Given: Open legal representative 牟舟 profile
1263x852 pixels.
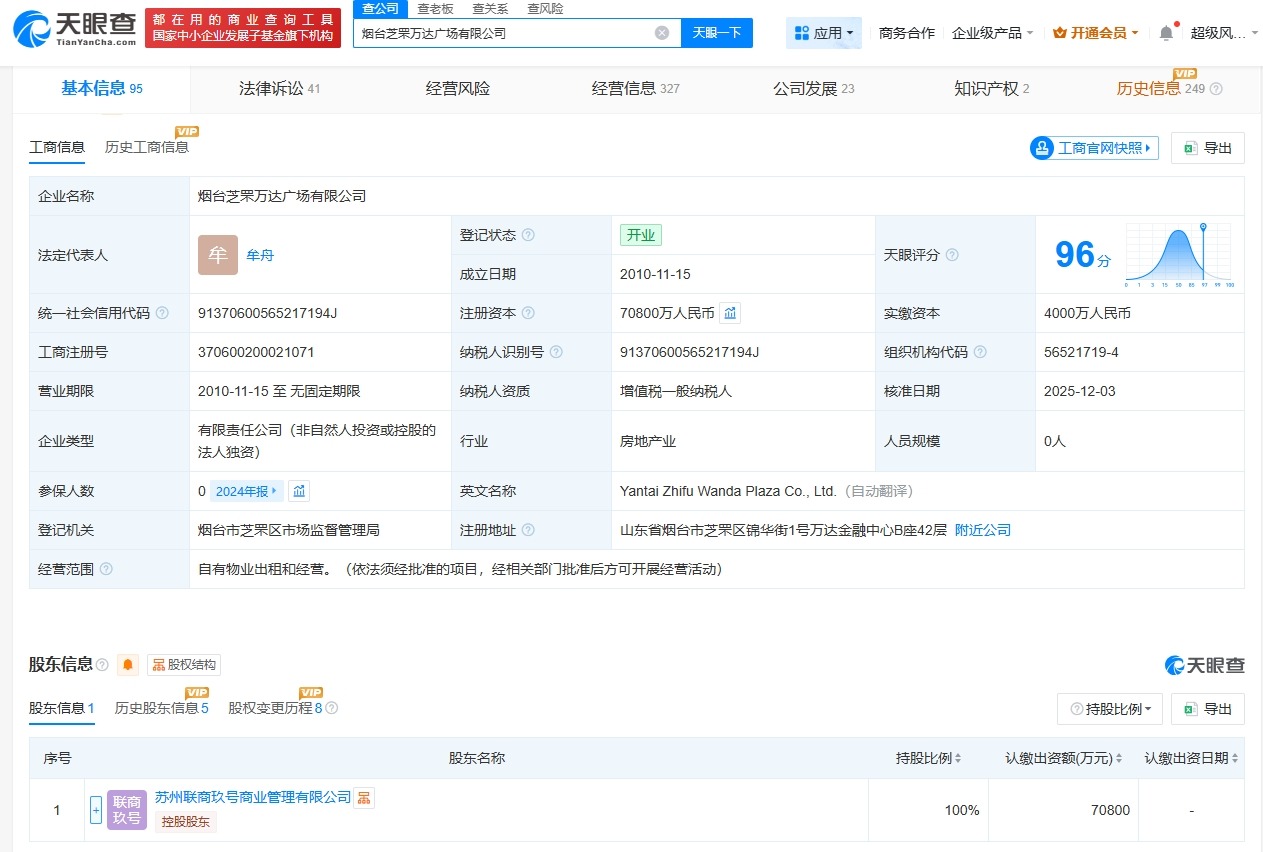Looking at the screenshot, I should point(260,255).
